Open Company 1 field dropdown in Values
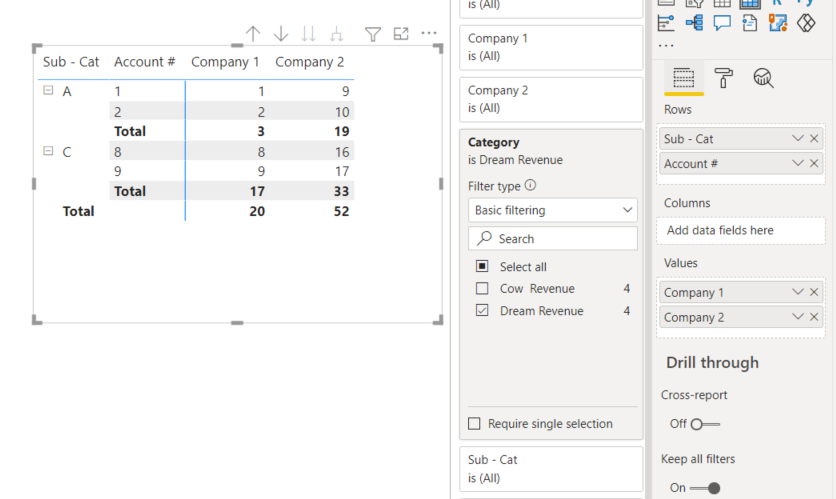 [798, 292]
